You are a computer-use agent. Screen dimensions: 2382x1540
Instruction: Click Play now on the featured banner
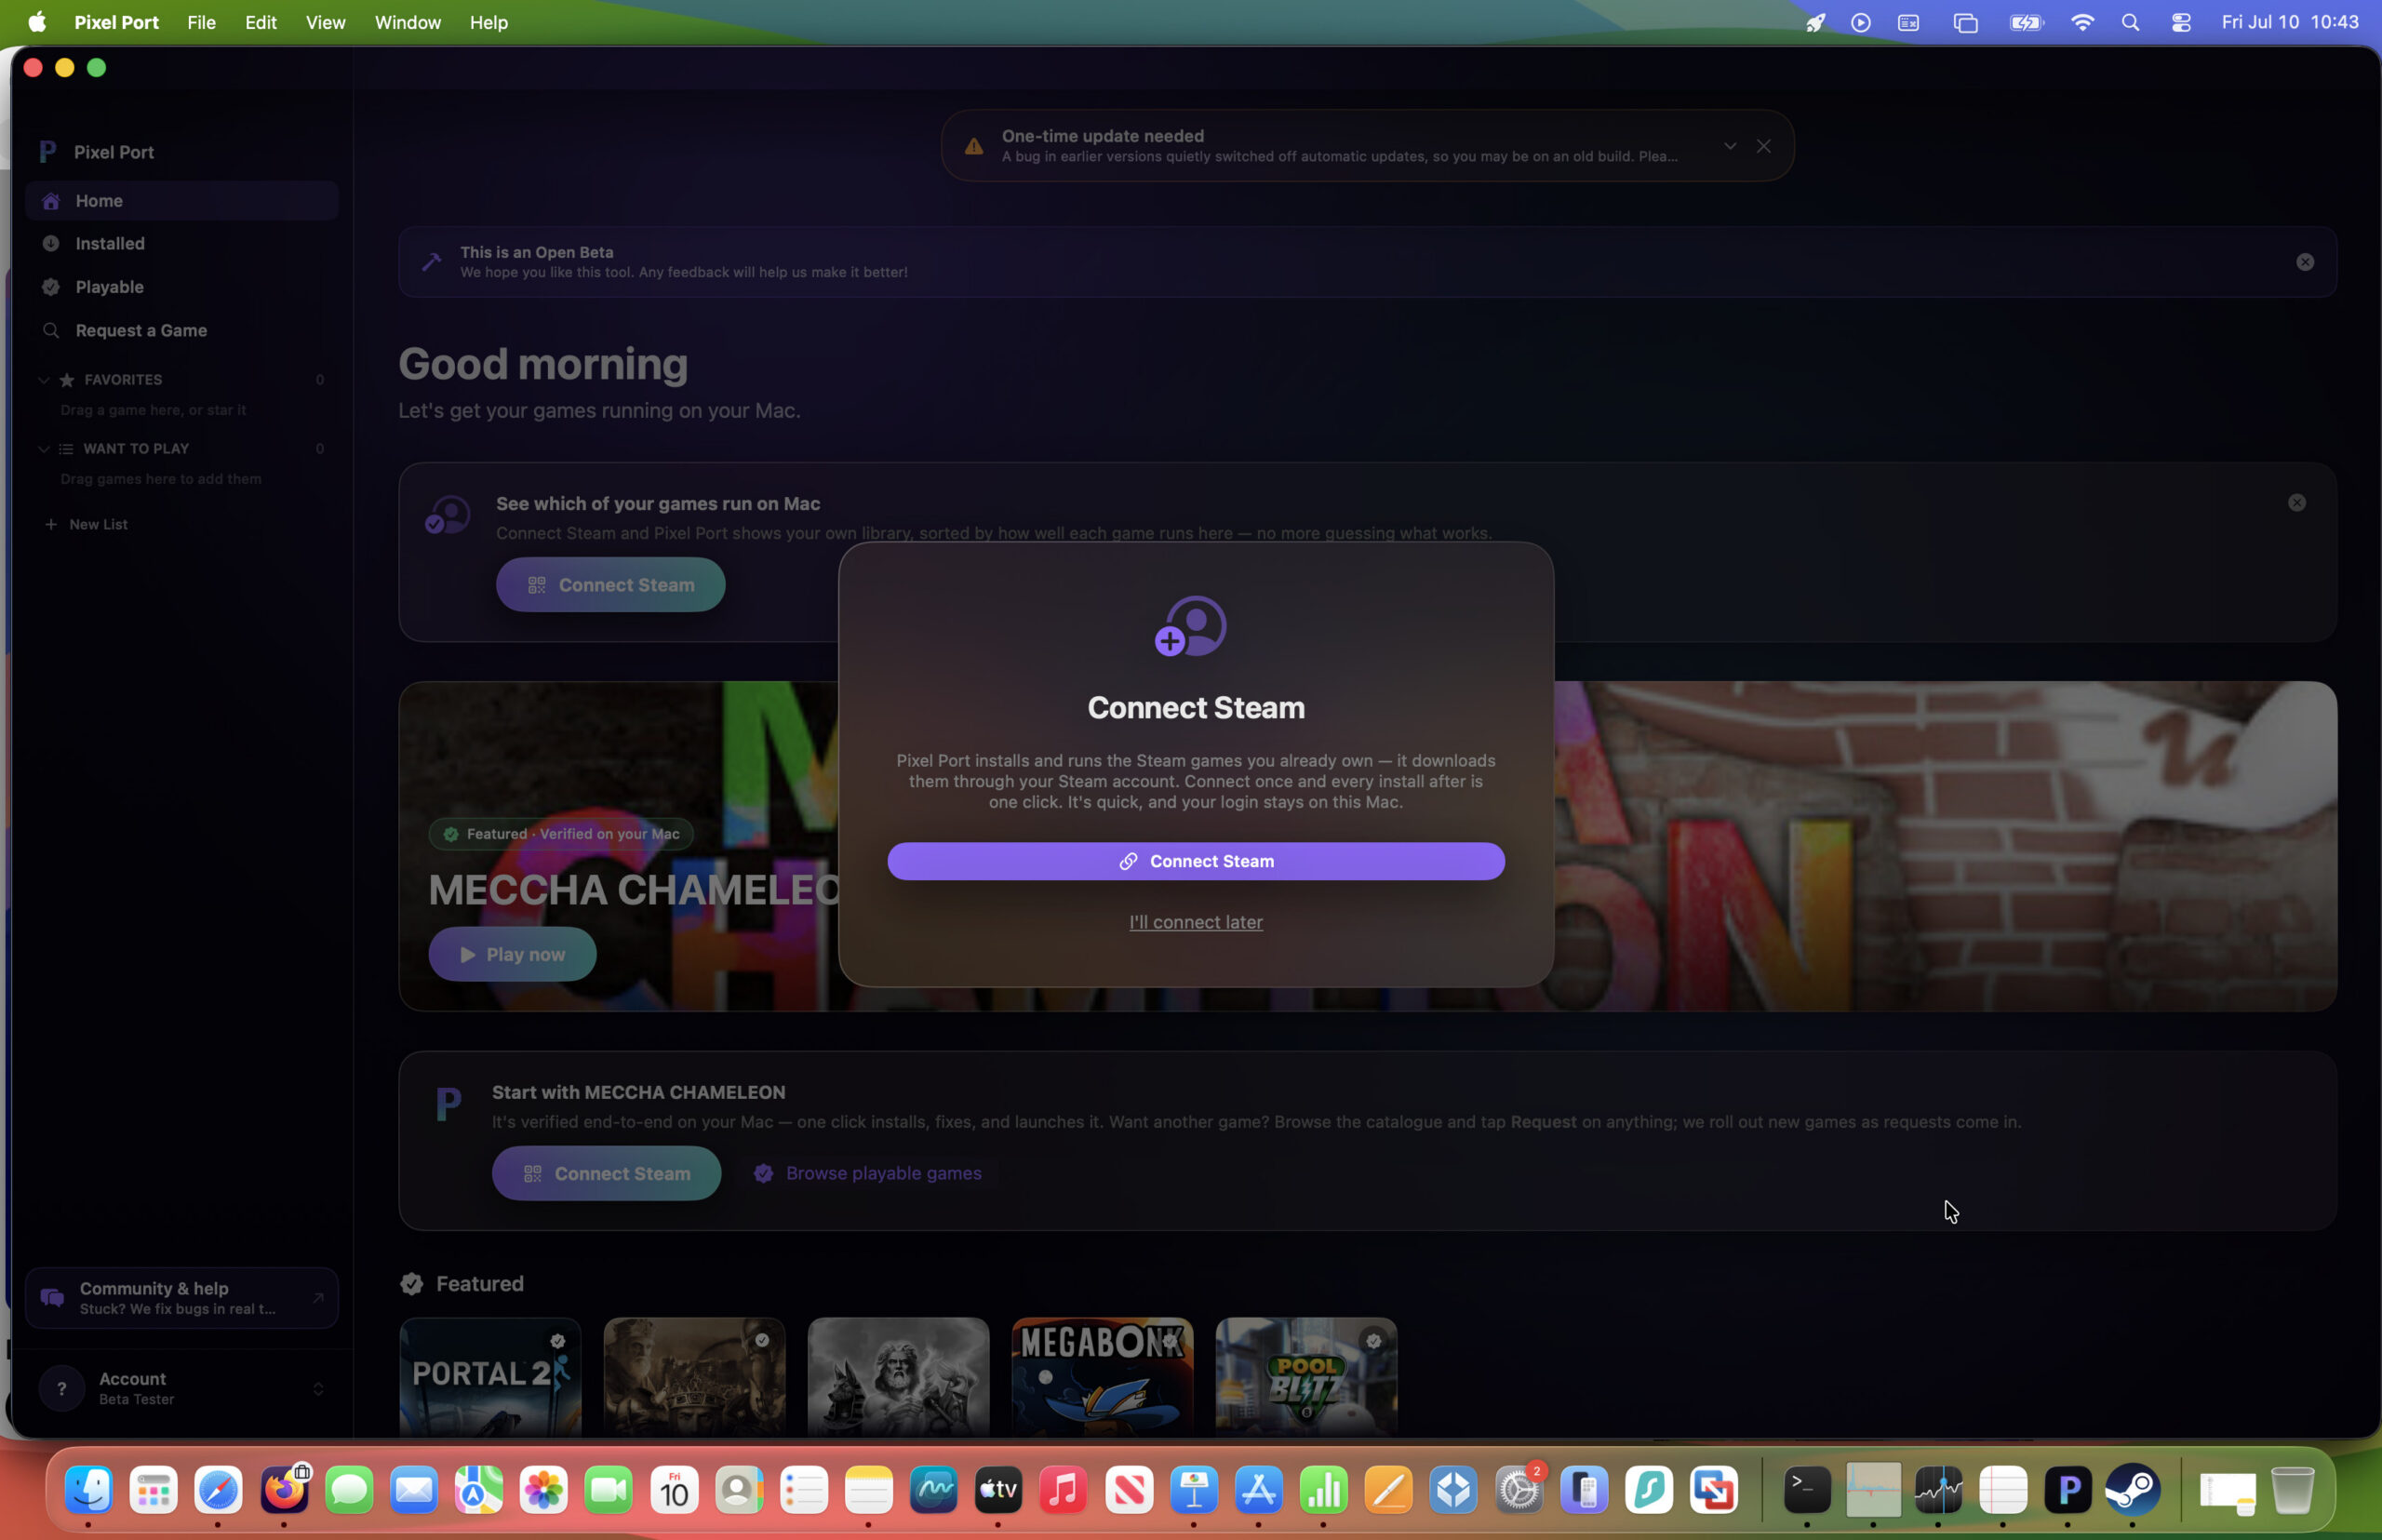(512, 954)
